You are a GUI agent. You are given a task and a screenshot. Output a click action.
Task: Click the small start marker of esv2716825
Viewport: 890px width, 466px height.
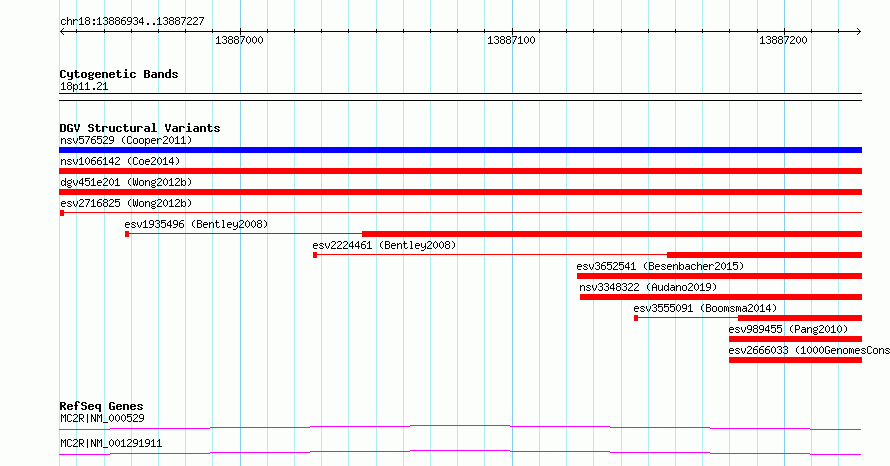tap(62, 213)
